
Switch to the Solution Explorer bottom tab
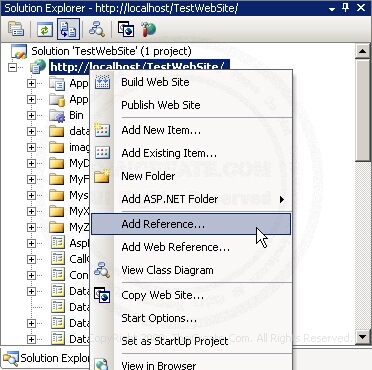pos(46,358)
